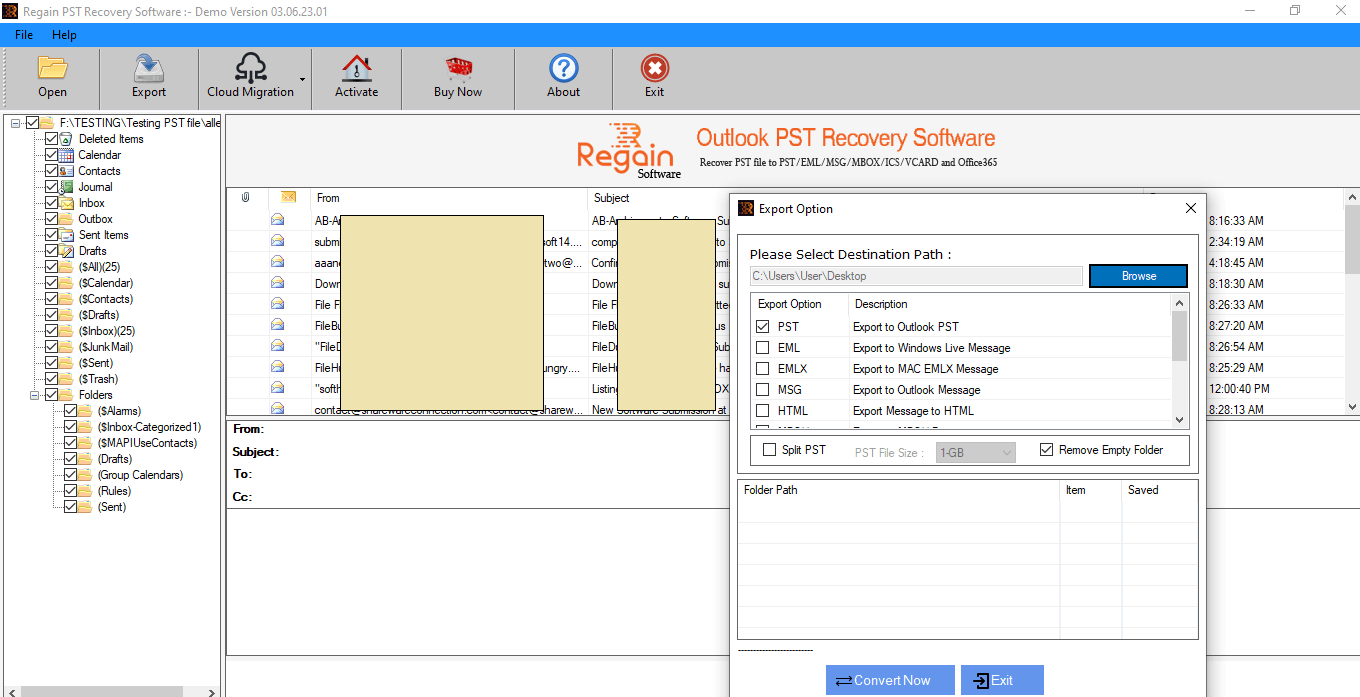Click the Exit toolbar icon

click(x=654, y=77)
